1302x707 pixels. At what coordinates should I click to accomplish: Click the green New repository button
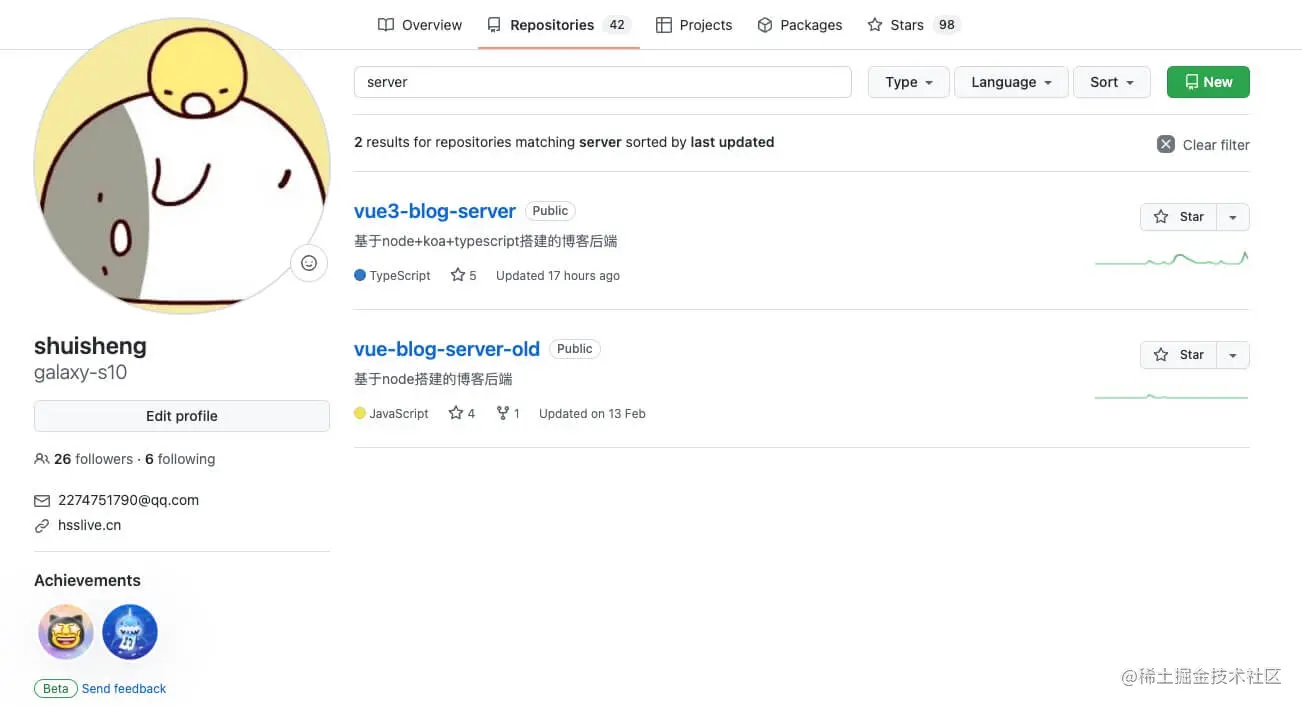point(1208,82)
